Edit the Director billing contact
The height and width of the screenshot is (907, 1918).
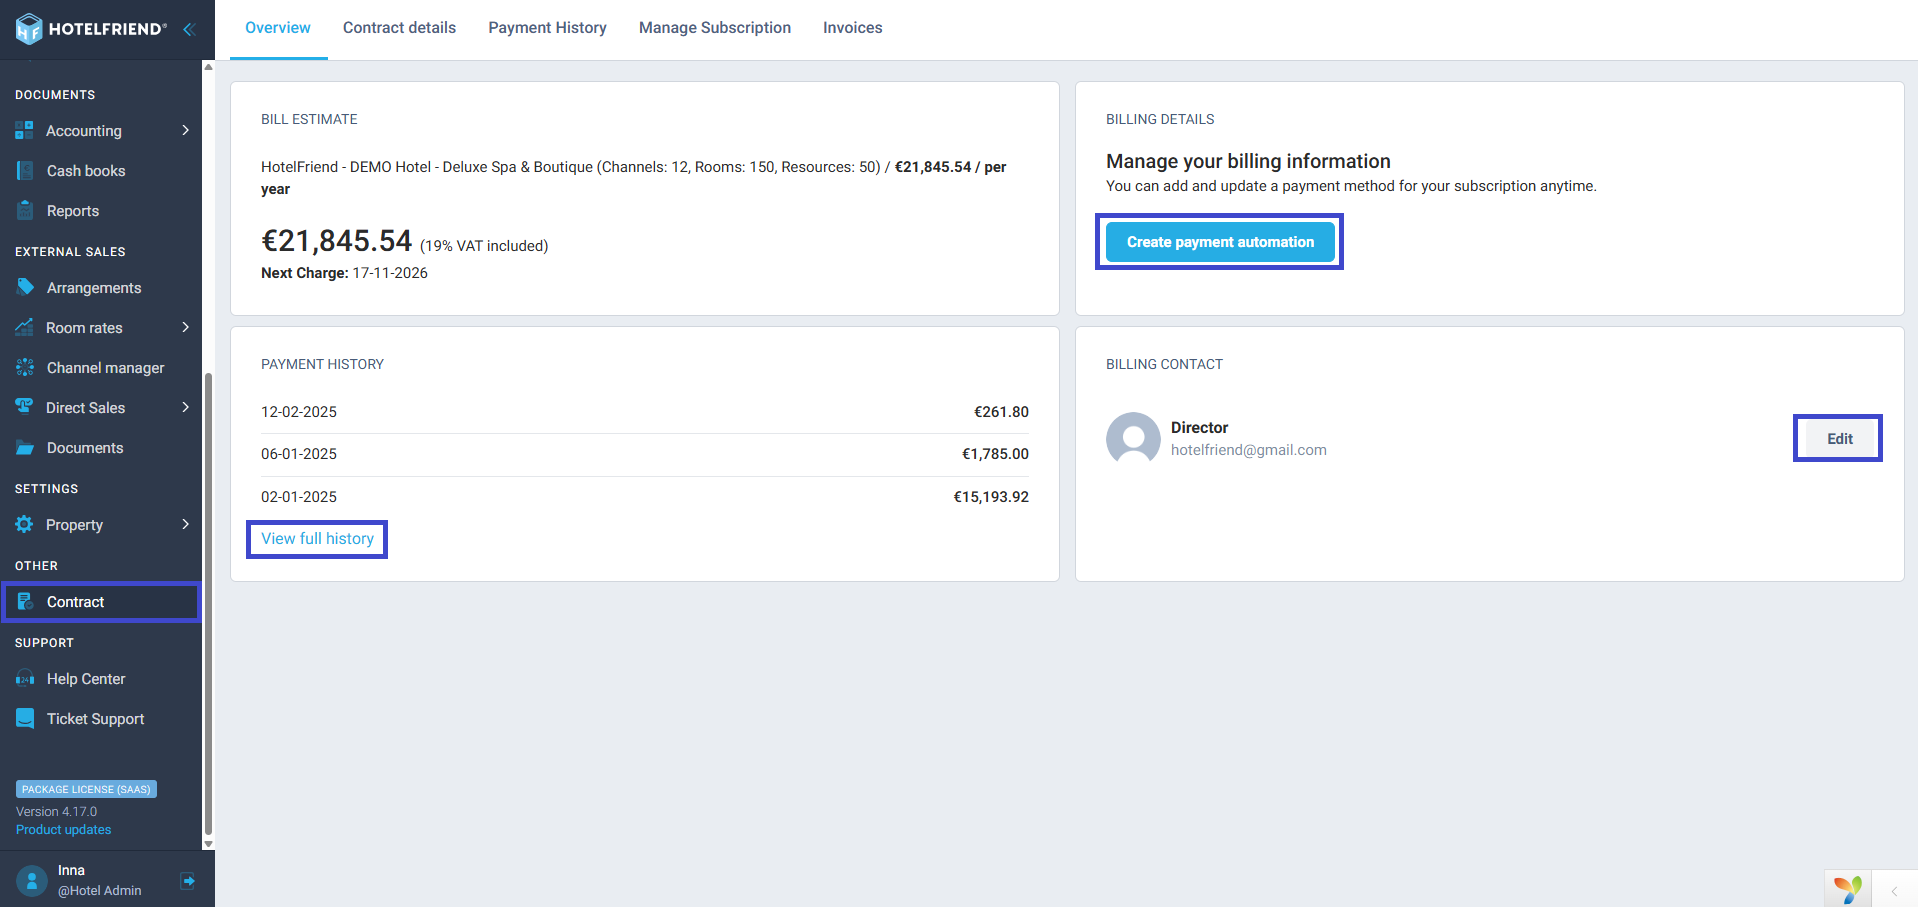1839,438
